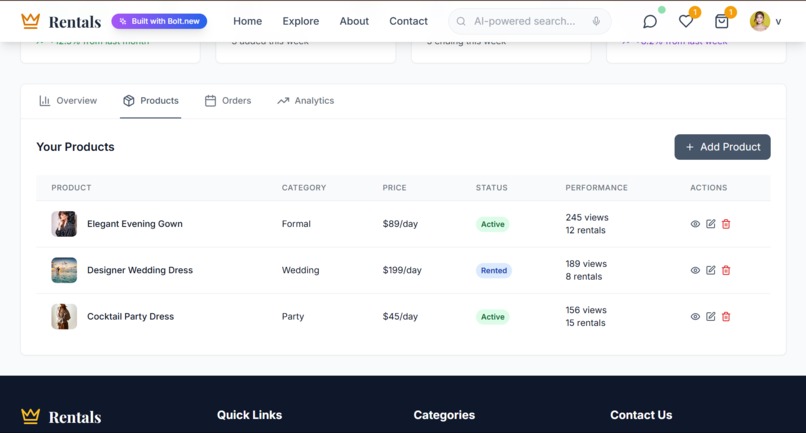Click the PERFORMANCE column header
Image resolution: width=806 pixels, height=433 pixels.
point(596,188)
